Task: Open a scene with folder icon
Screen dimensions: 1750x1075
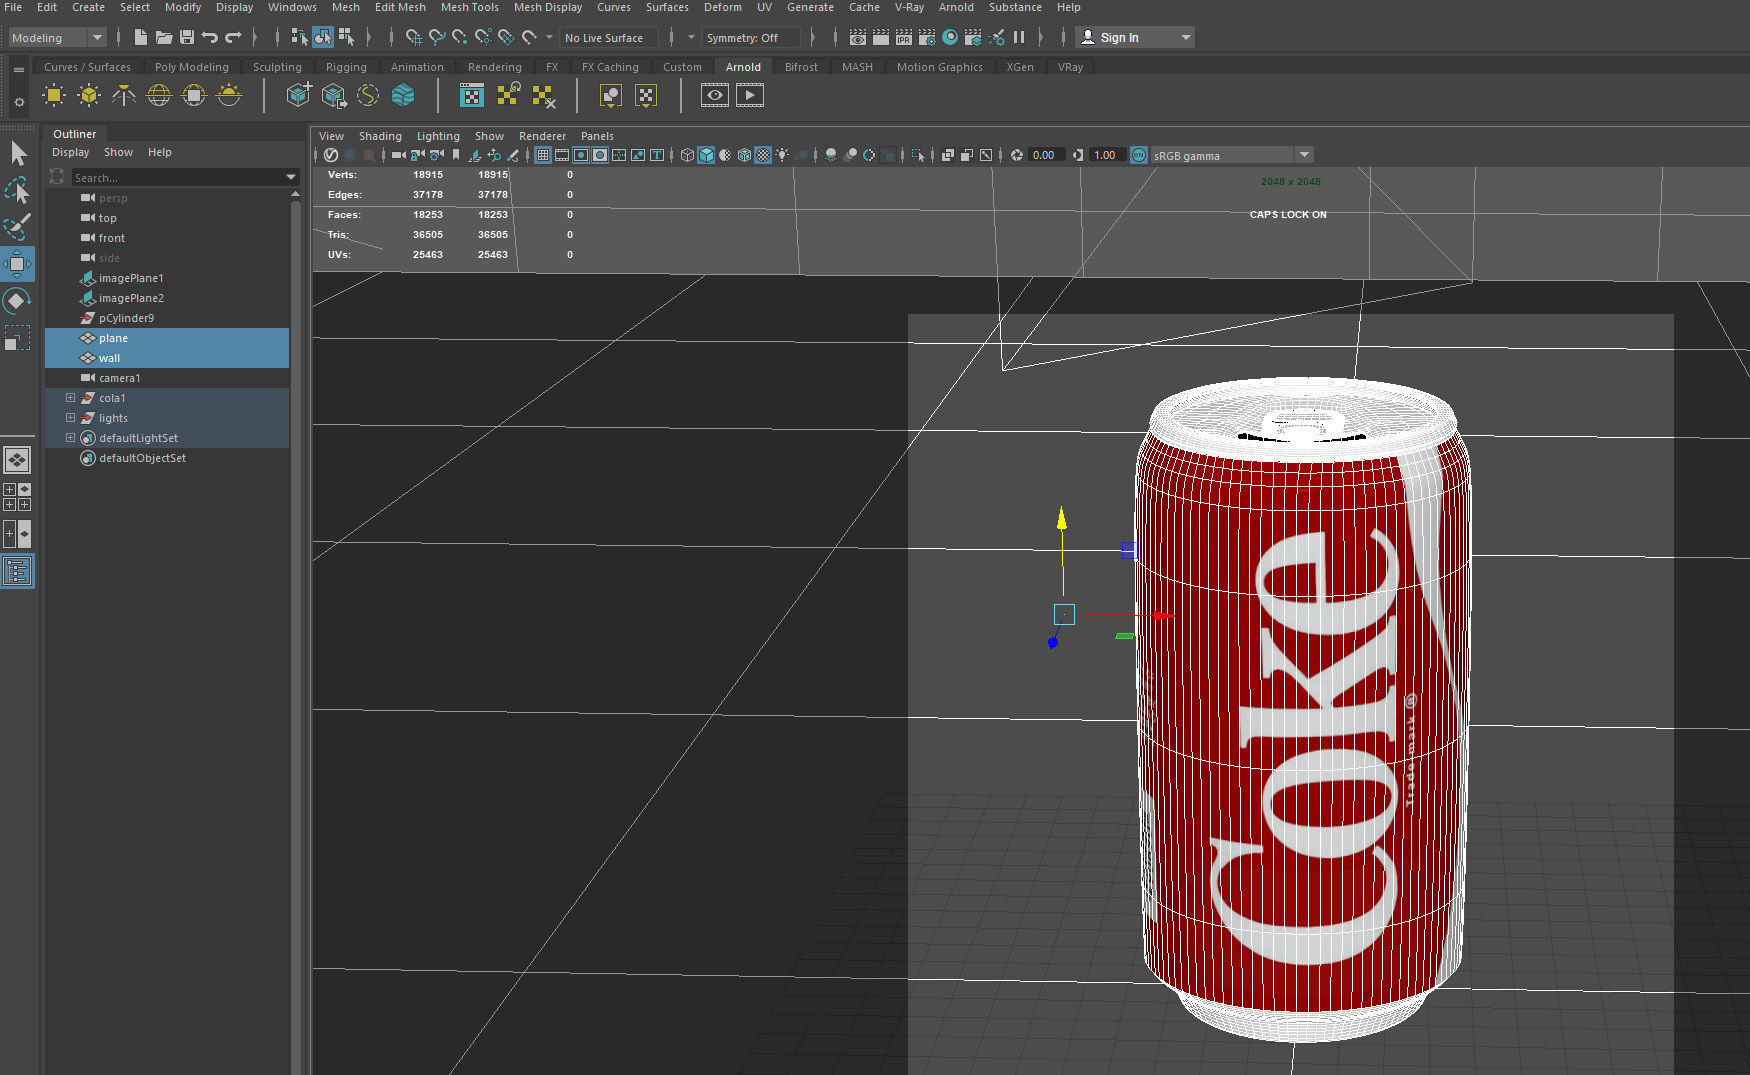Action: [x=163, y=38]
